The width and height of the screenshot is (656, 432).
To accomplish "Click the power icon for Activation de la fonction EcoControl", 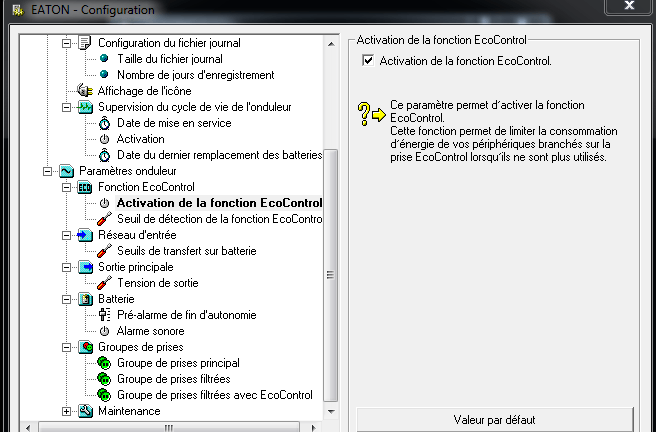I will pyautogui.click(x=104, y=203).
